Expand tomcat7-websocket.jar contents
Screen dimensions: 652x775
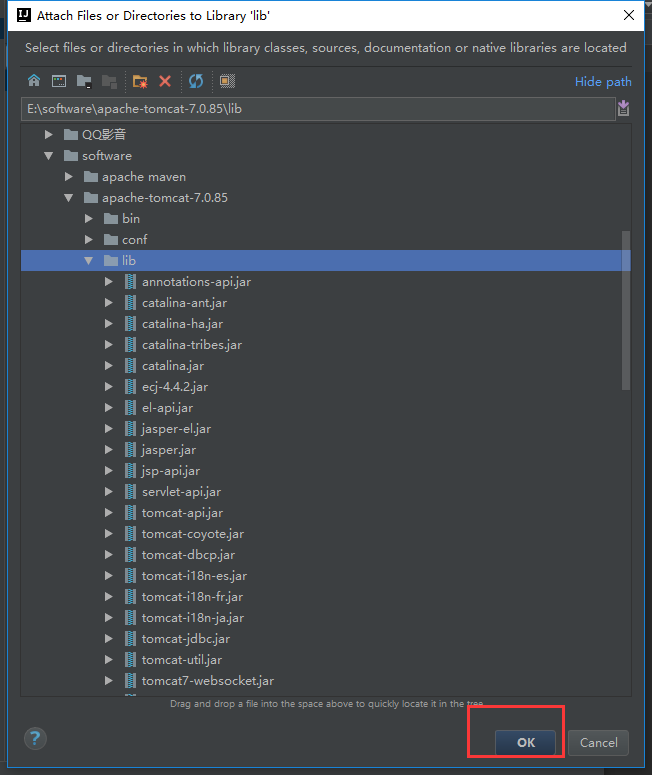click(x=109, y=681)
